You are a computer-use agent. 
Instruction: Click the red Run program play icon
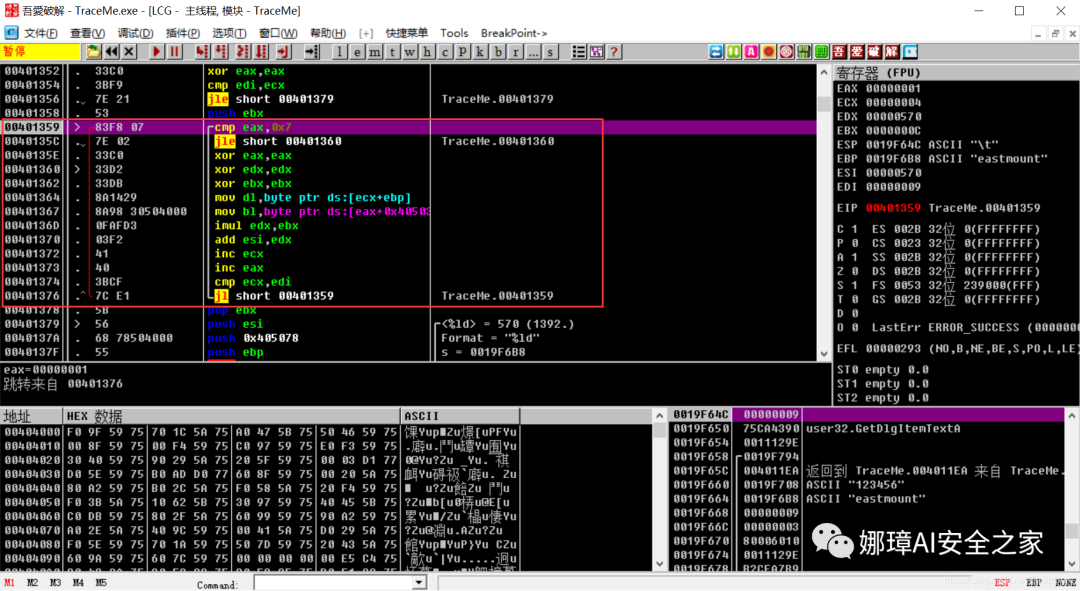click(156, 52)
